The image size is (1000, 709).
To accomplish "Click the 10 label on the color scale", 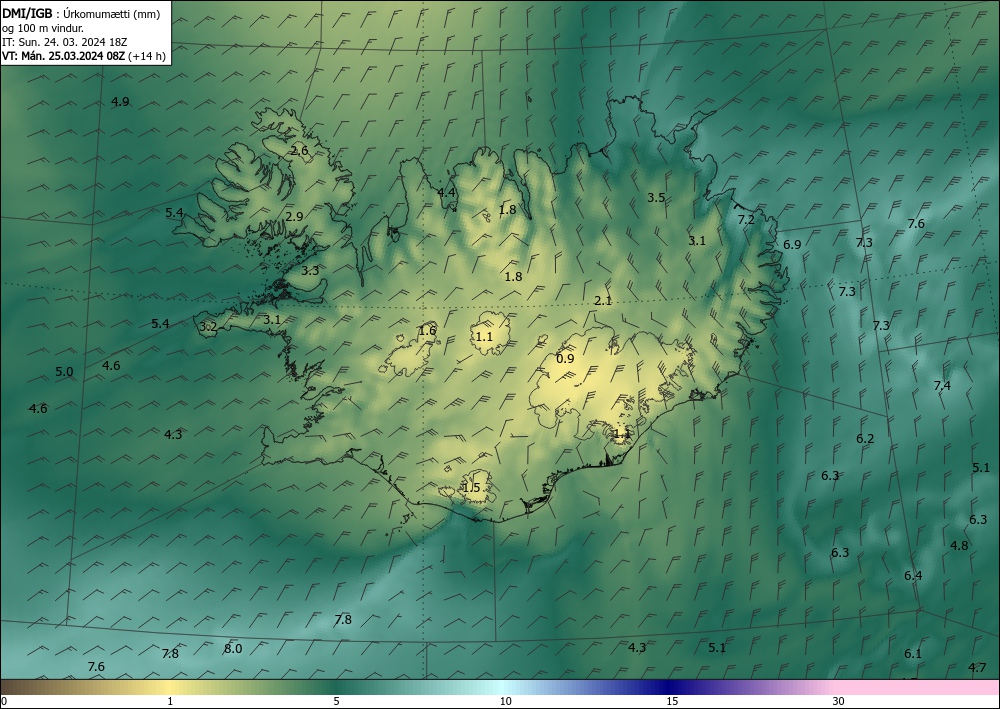I will click(505, 701).
